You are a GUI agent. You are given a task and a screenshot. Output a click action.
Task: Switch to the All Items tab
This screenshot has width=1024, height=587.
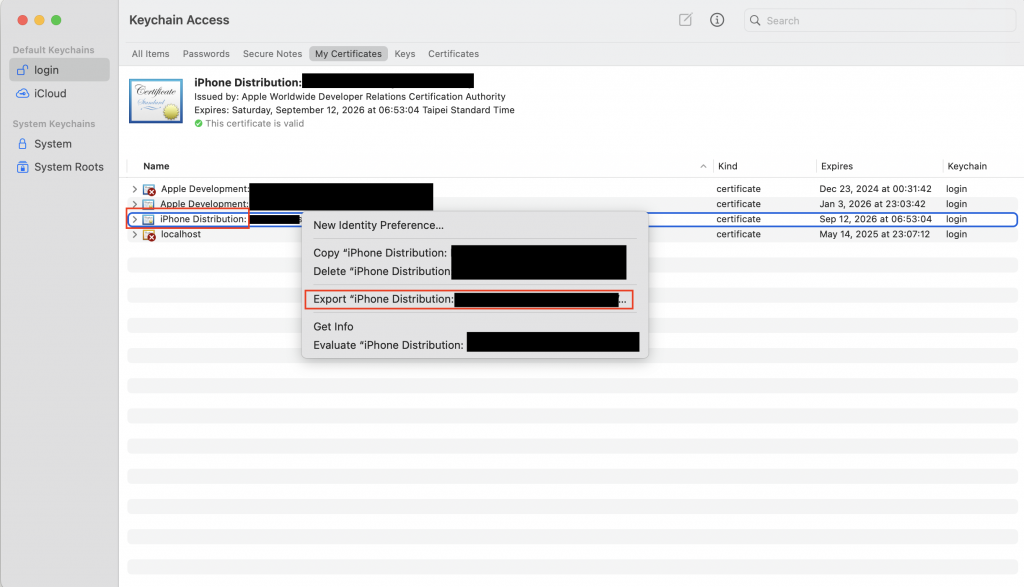pos(150,54)
